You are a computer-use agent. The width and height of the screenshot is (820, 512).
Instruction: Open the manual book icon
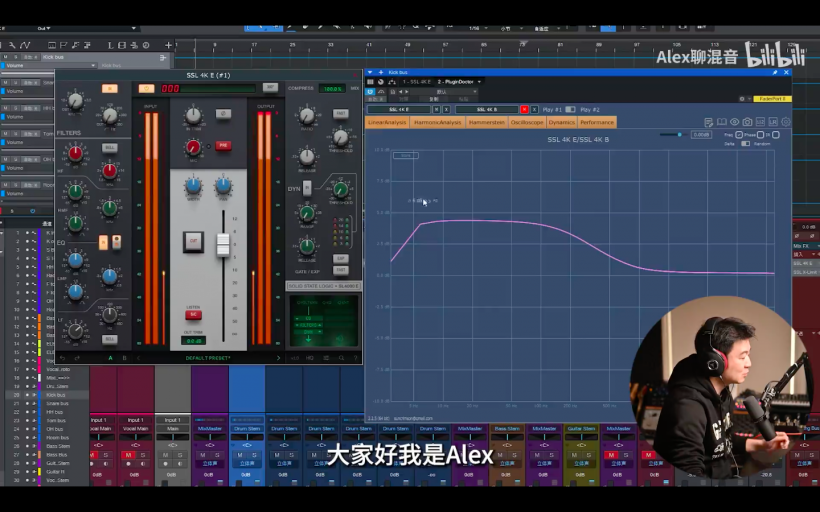point(722,122)
